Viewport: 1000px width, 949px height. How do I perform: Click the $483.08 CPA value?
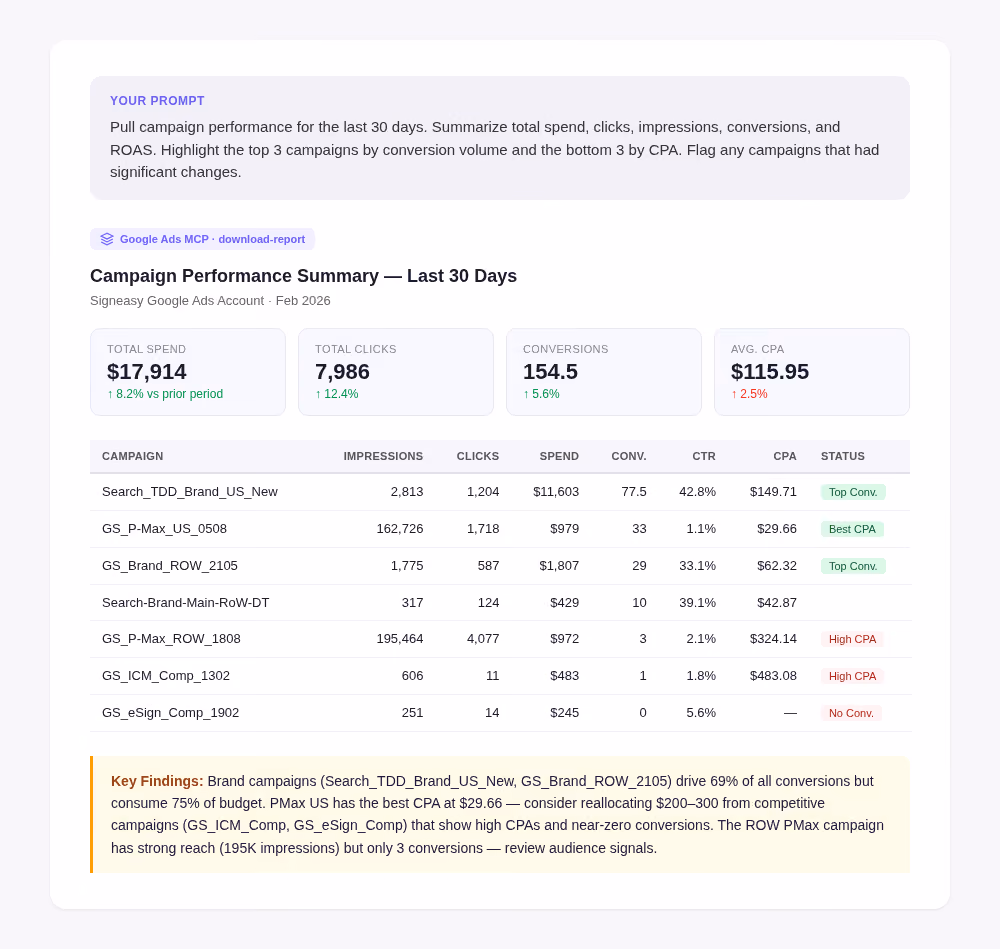pyautogui.click(x=773, y=676)
